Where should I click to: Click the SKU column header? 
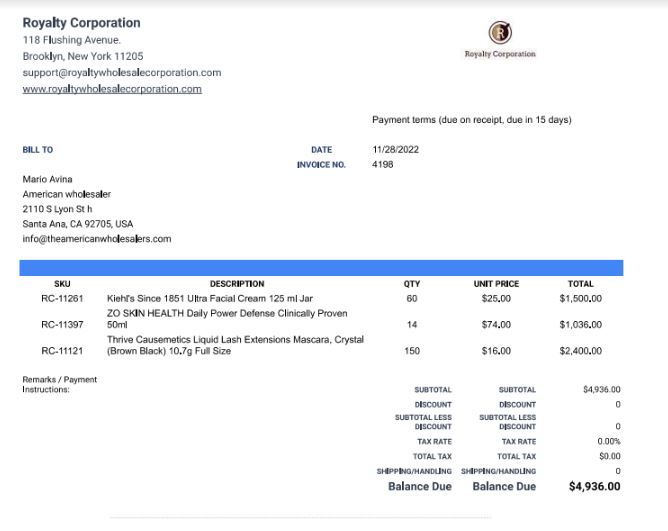pos(62,284)
